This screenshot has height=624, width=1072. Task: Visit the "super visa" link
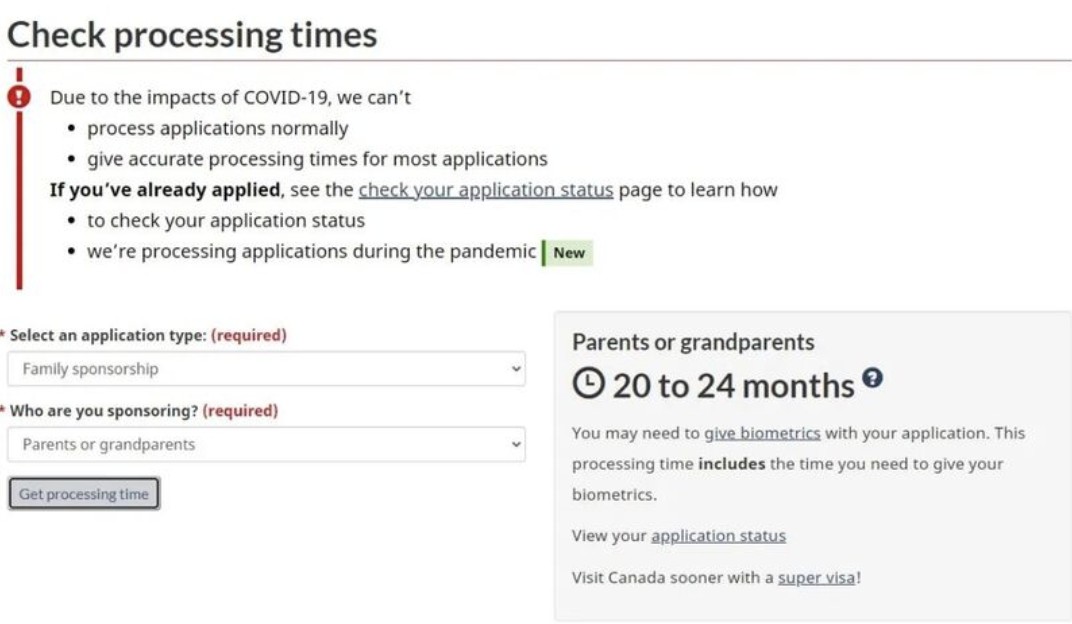(816, 578)
